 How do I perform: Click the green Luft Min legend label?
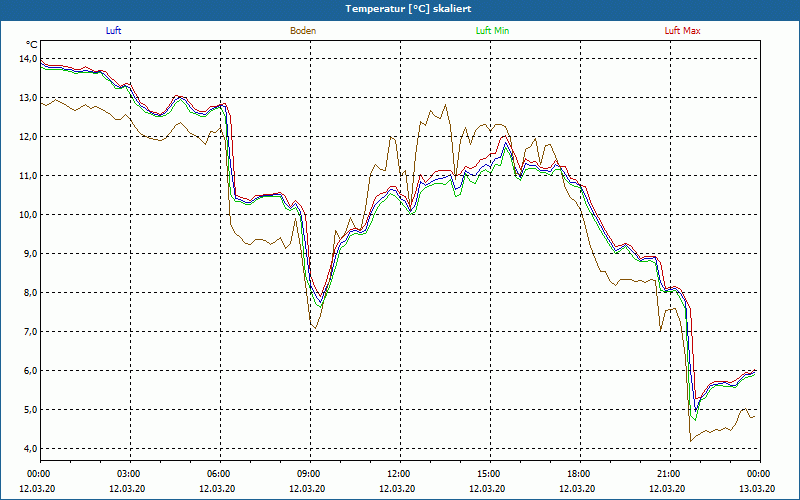492,31
